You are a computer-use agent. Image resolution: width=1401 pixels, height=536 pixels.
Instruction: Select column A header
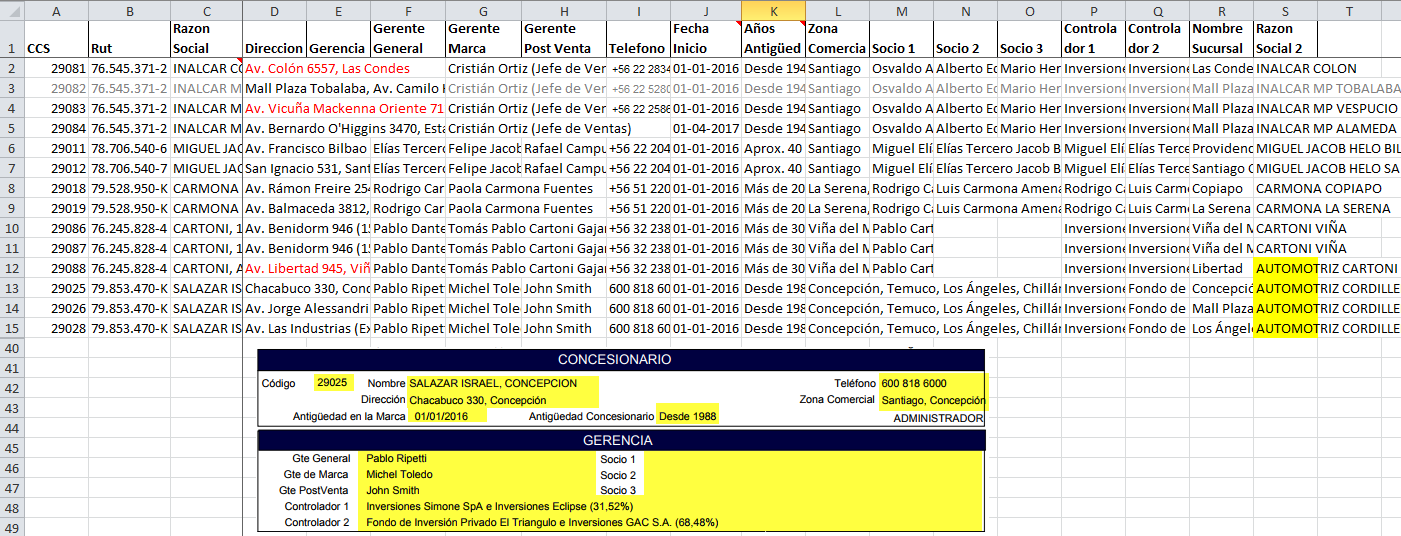coord(55,10)
